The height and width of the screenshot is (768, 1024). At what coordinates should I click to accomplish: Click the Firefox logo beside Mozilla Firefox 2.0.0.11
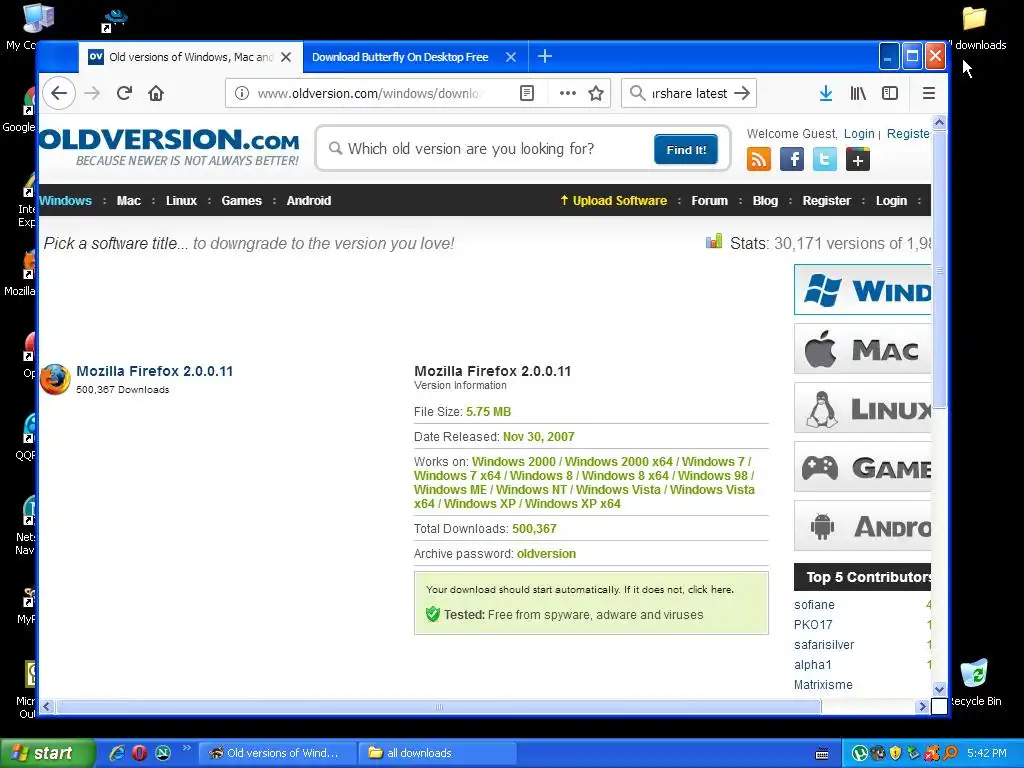[56, 379]
